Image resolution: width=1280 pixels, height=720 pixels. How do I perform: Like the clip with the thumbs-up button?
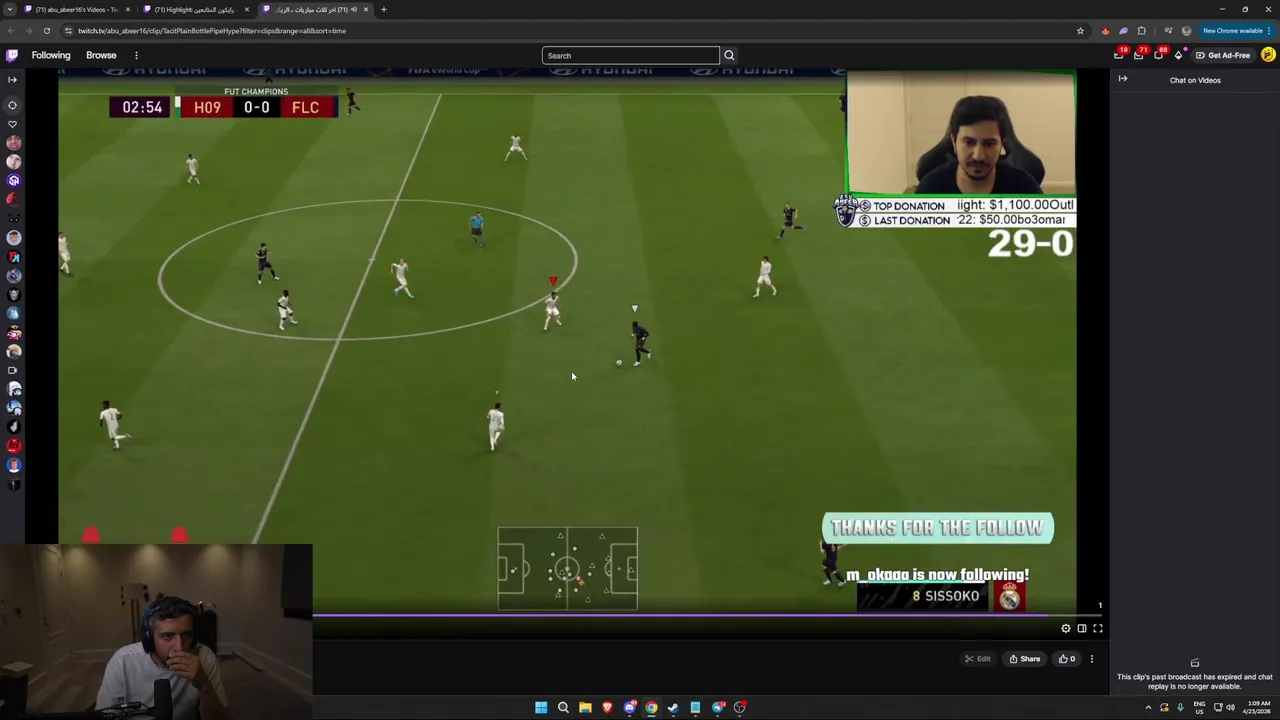[x=1067, y=659]
